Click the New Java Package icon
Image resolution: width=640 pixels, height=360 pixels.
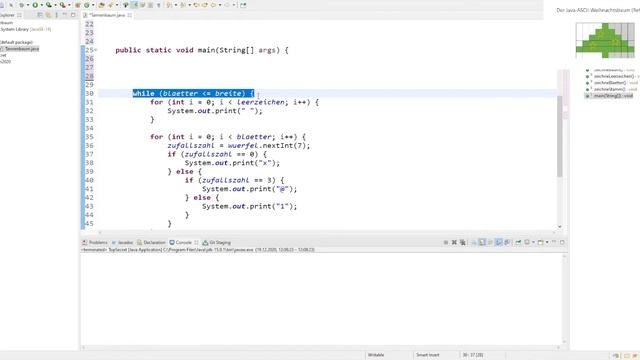(x=78, y=5)
